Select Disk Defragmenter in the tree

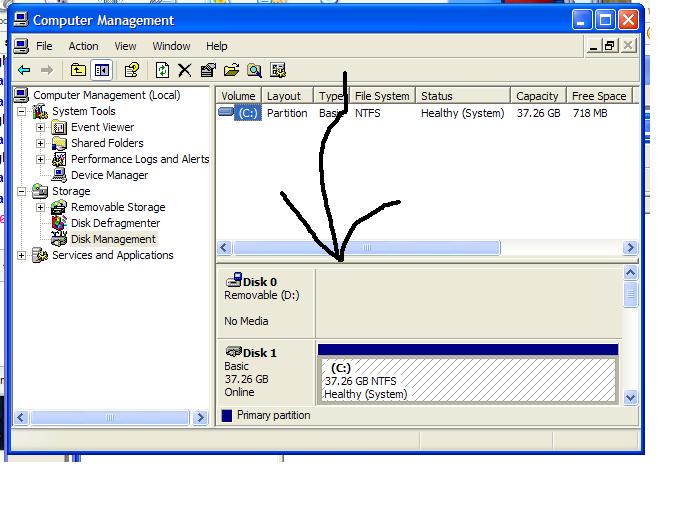click(x=114, y=223)
